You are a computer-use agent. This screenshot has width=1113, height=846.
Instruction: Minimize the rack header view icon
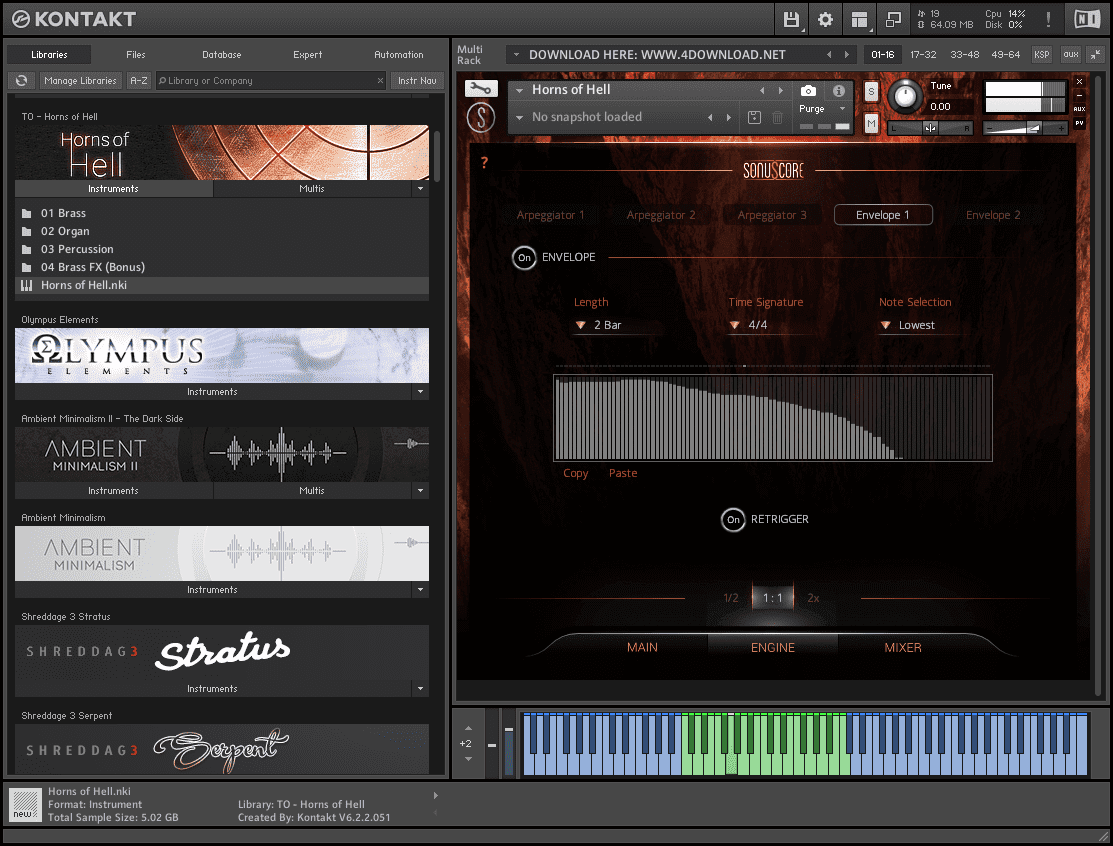(x=1095, y=55)
